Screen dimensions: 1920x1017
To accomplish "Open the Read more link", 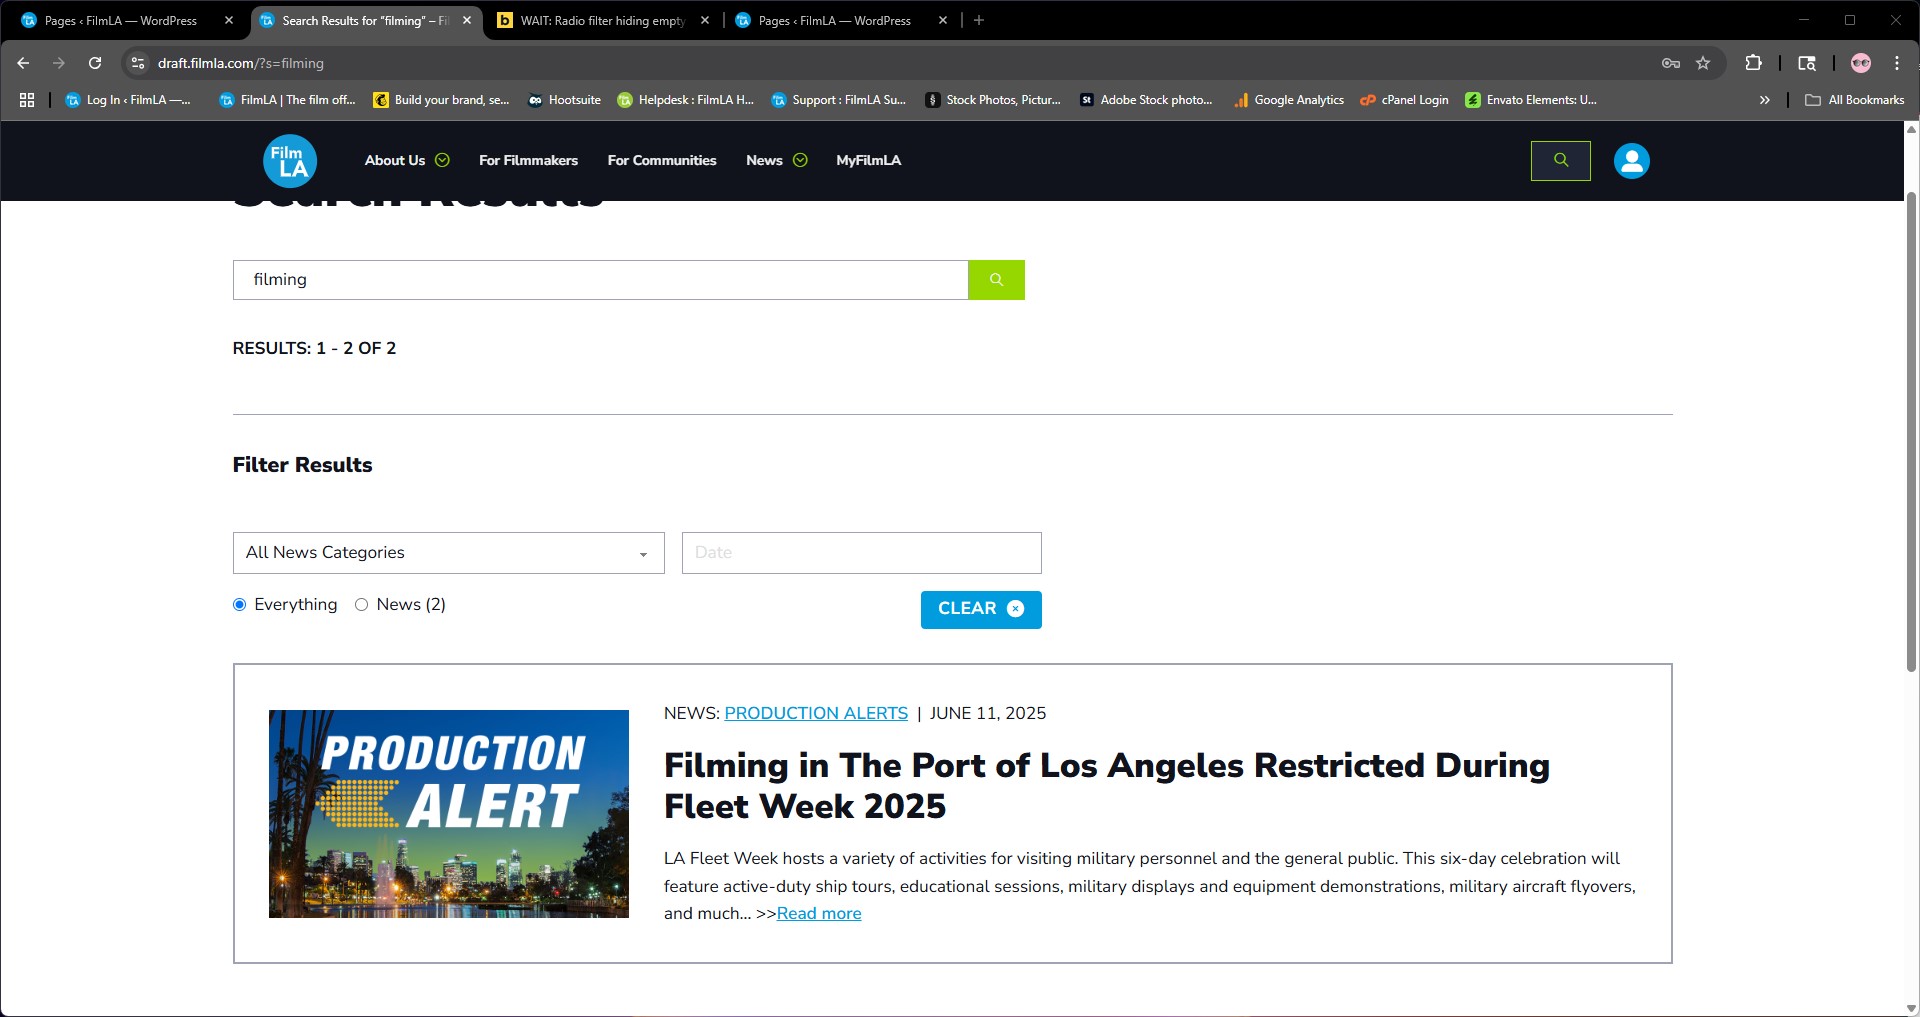I will pyautogui.click(x=818, y=914).
